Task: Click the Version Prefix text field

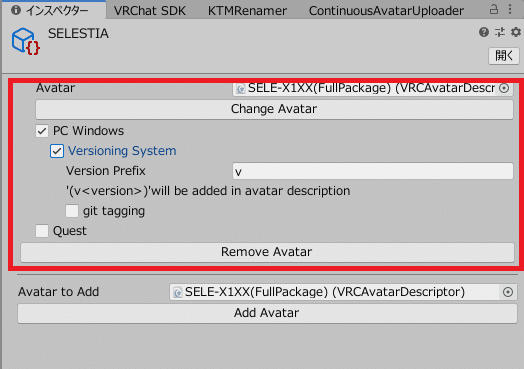Action: [x=373, y=171]
